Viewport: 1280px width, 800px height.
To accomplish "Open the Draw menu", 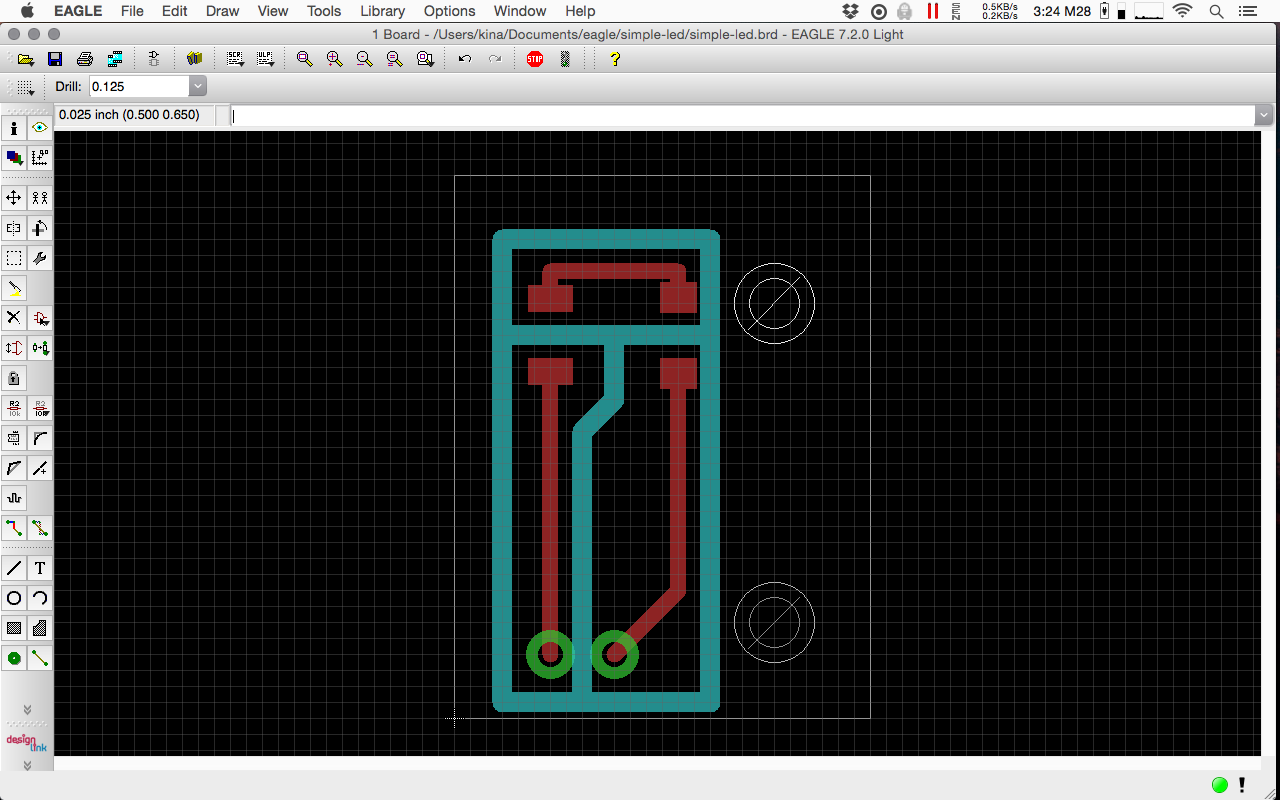I will (223, 11).
